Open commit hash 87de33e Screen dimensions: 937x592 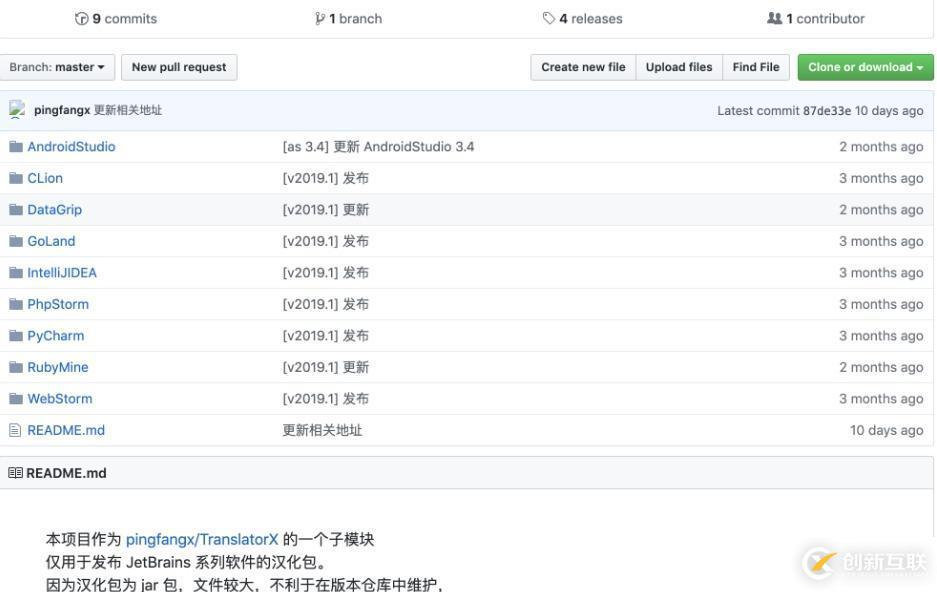pyautogui.click(x=826, y=111)
